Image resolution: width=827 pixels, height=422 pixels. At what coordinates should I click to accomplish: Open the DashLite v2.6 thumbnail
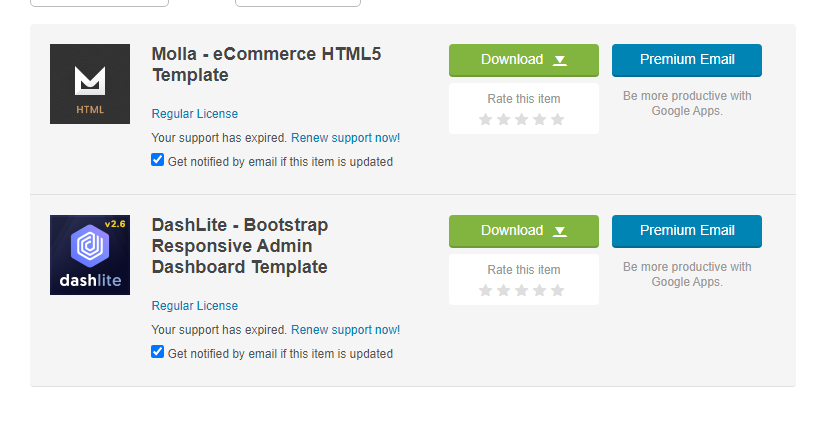[90, 255]
